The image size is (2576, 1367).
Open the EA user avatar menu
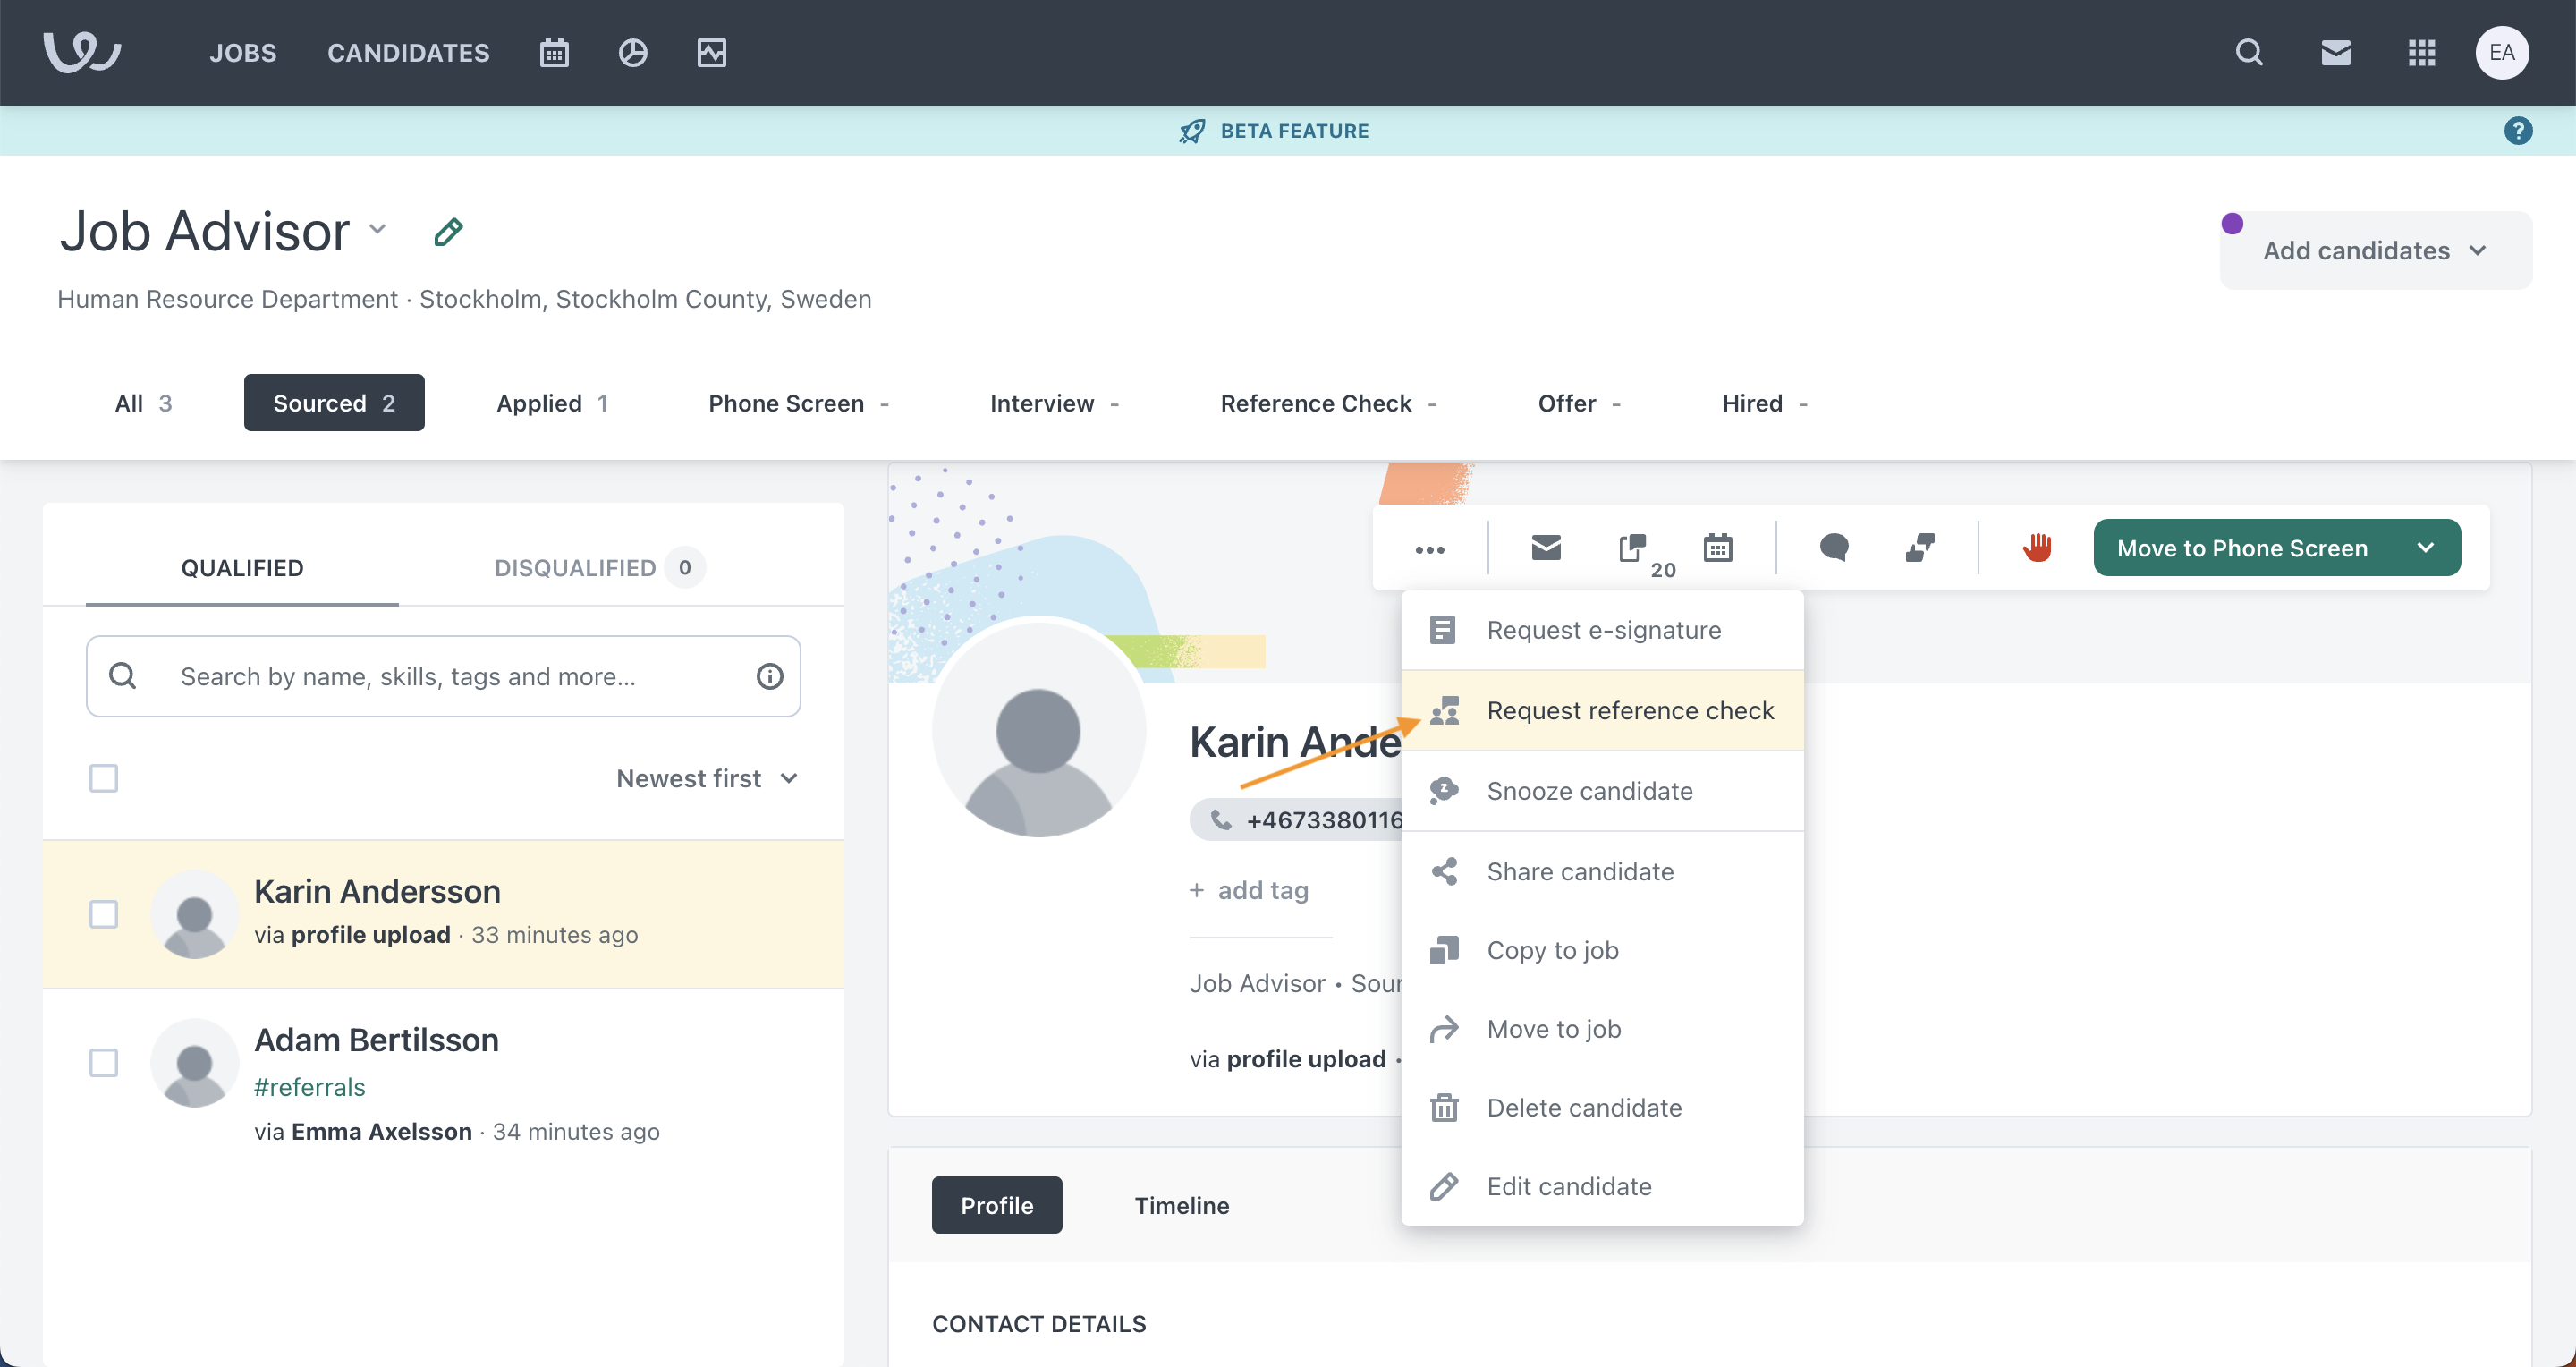2502,52
